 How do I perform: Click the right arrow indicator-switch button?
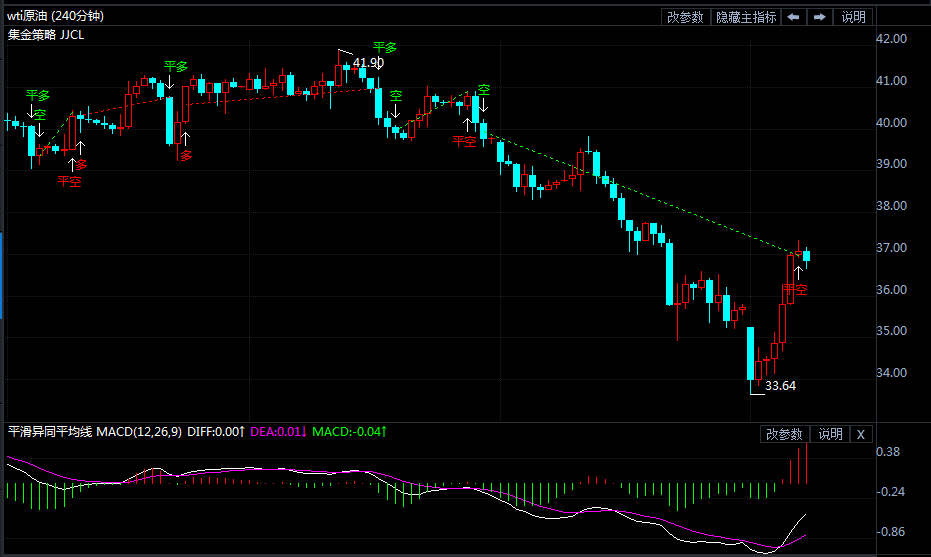pos(820,17)
